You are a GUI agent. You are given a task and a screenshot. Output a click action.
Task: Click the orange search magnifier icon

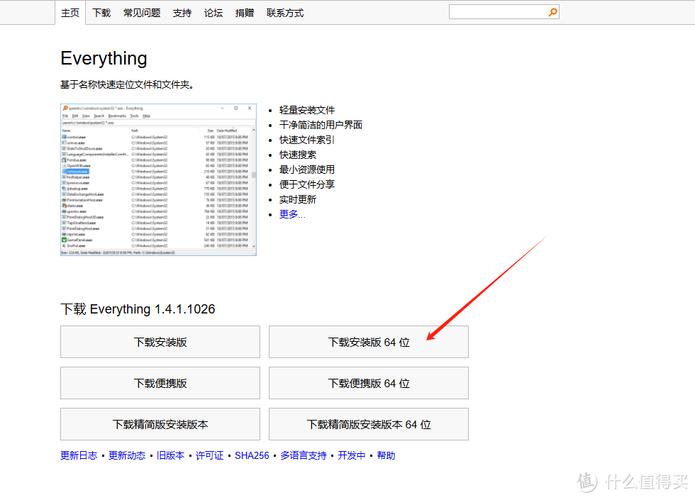click(x=553, y=12)
